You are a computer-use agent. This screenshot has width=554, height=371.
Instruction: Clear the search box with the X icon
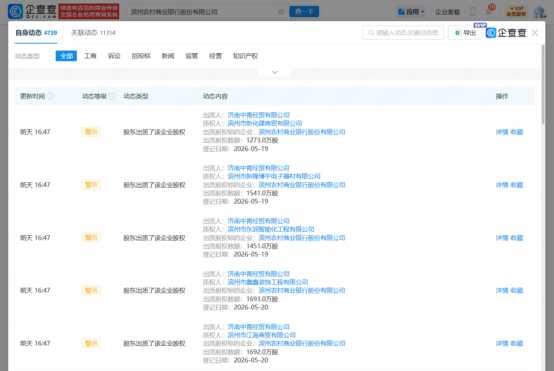pyautogui.click(x=281, y=12)
